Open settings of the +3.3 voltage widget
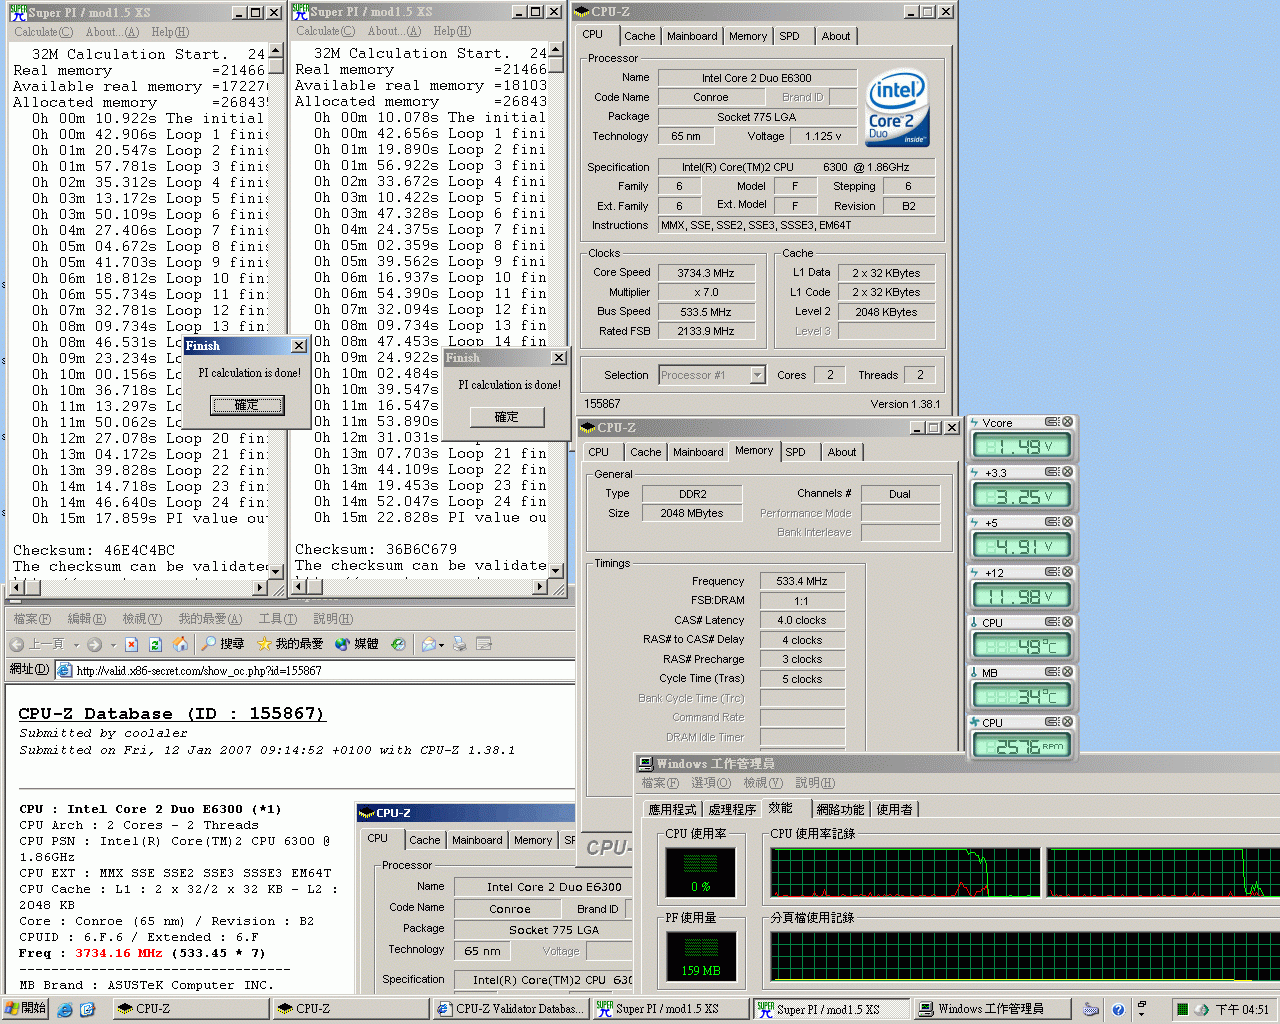This screenshot has width=1280, height=1024. (x=1052, y=472)
